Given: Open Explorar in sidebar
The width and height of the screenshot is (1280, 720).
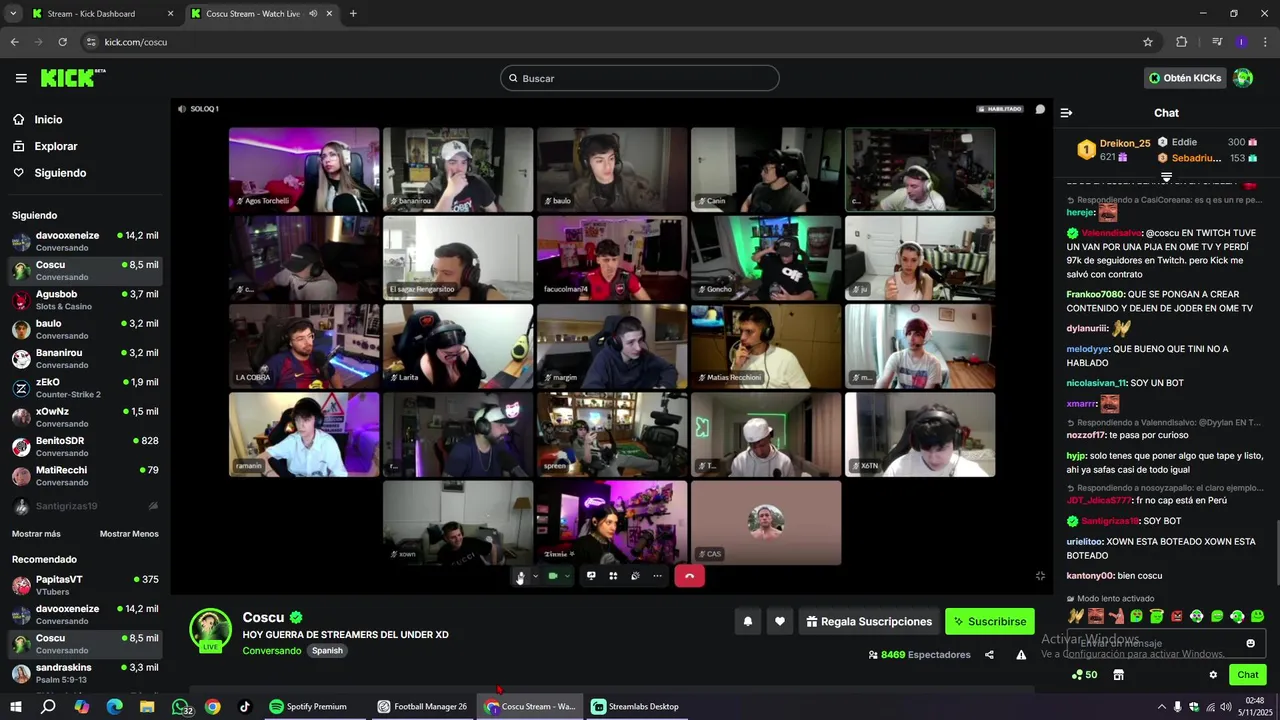Looking at the screenshot, I should pos(55,146).
